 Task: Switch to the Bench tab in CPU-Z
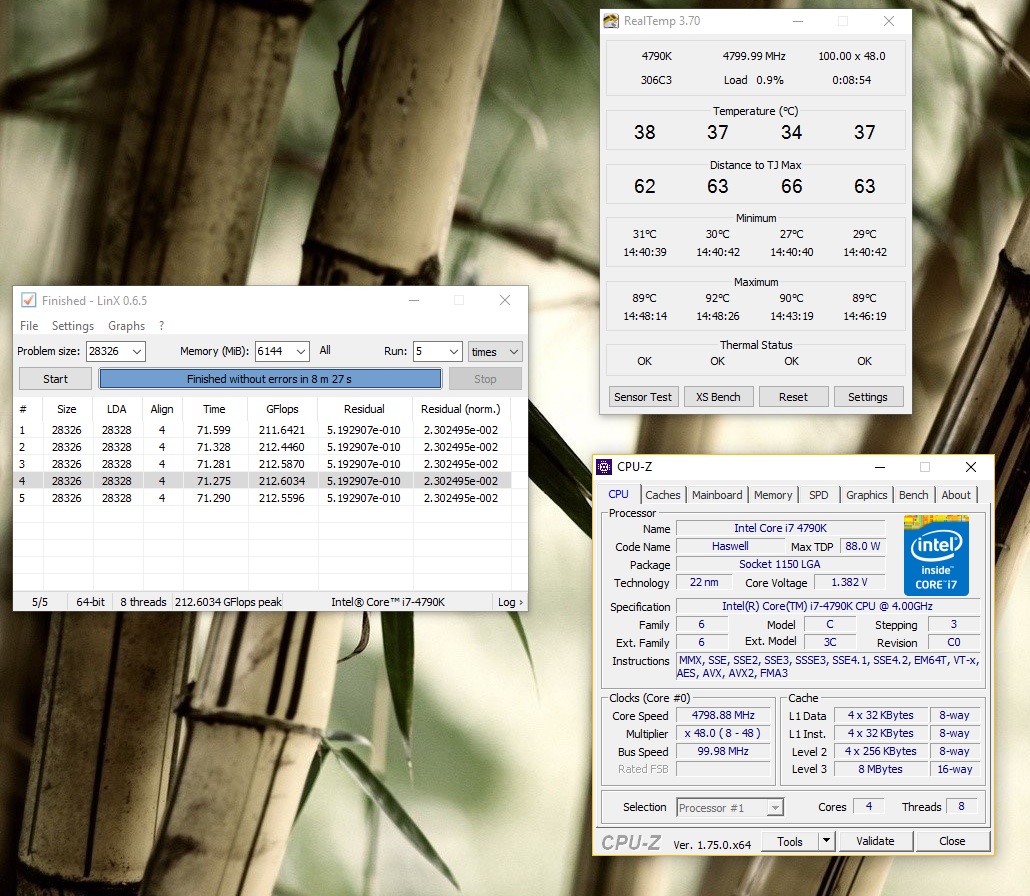[914, 495]
